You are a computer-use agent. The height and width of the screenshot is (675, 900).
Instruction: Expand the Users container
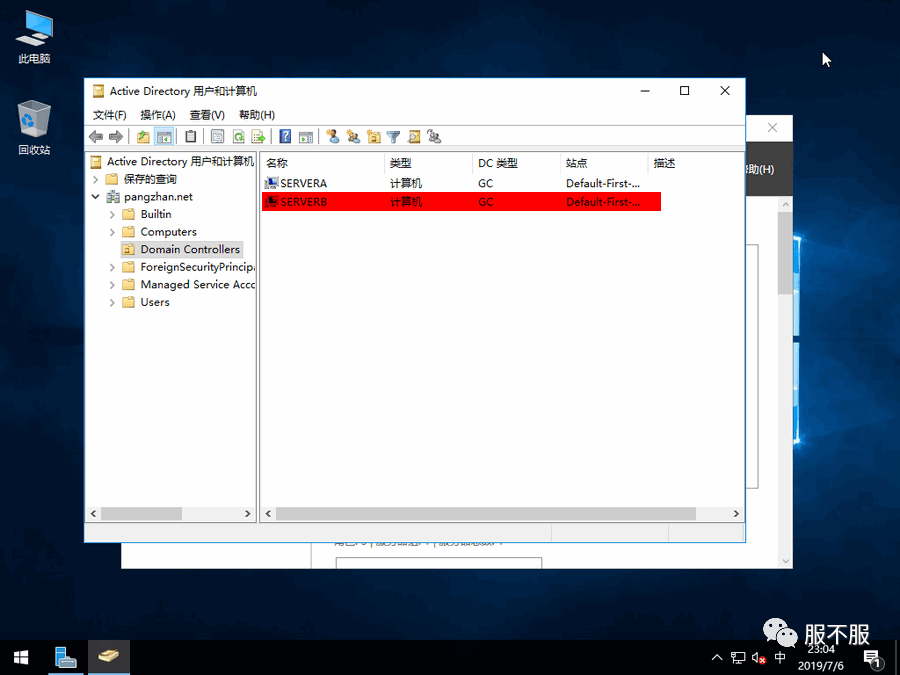click(x=112, y=302)
